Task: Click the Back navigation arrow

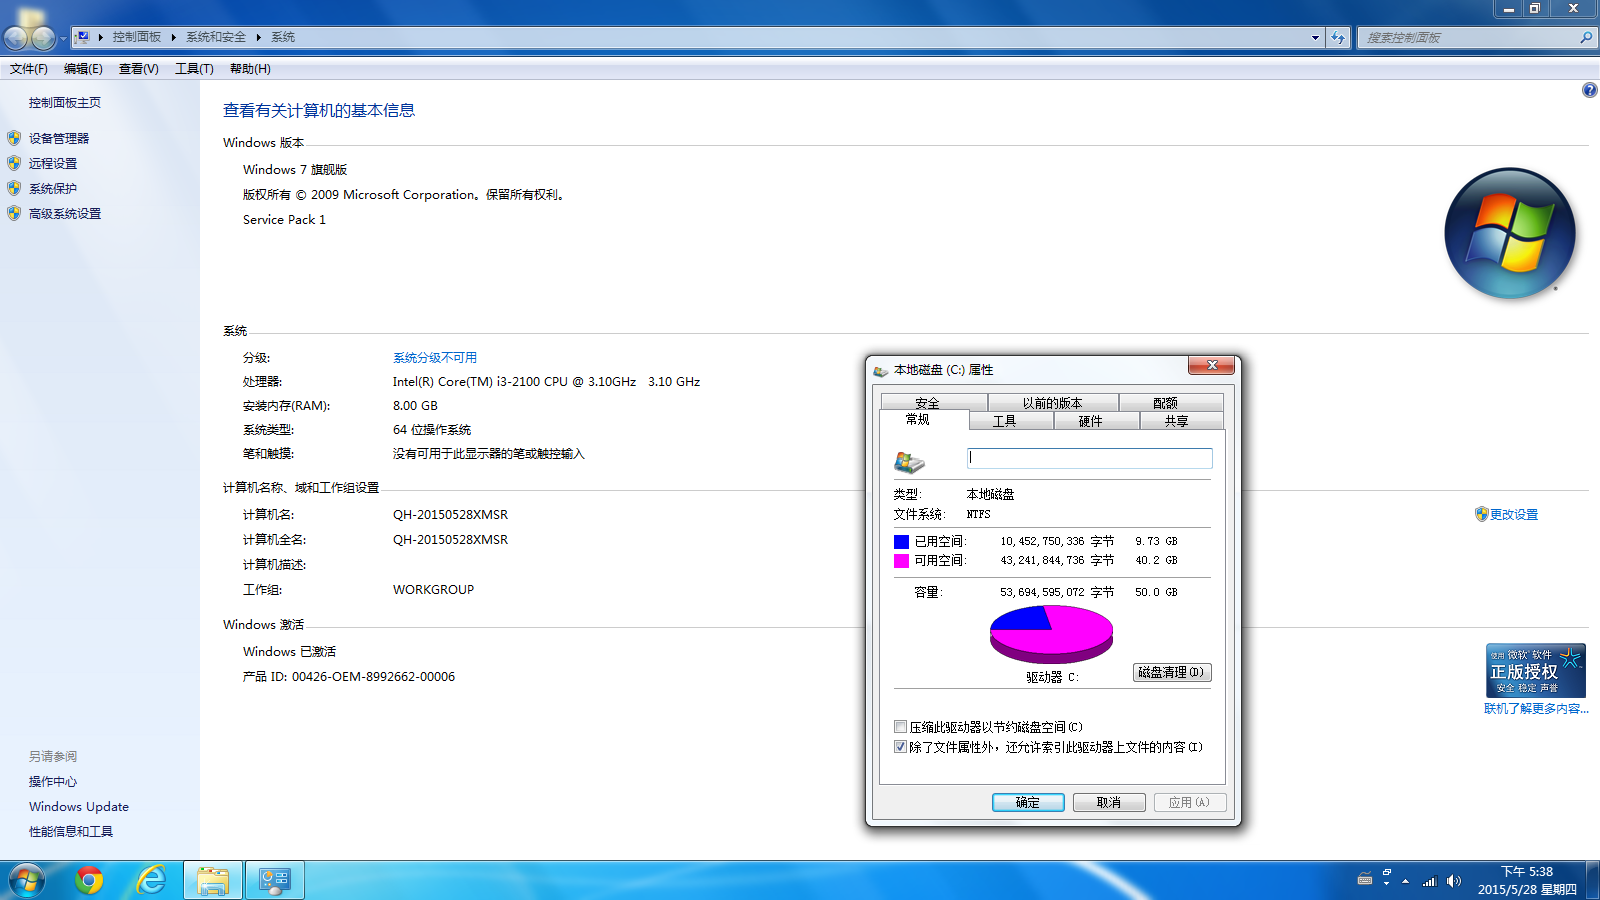Action: click(x=16, y=38)
